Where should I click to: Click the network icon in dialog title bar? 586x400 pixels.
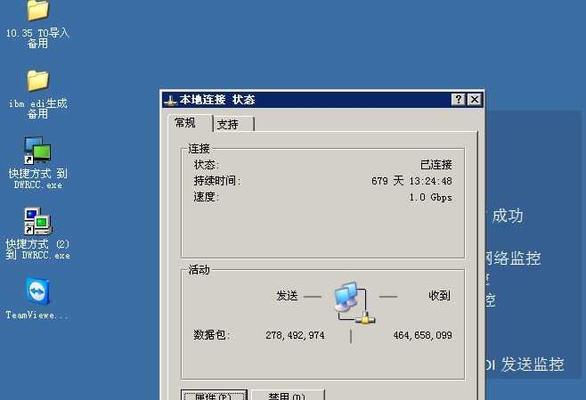coord(170,100)
